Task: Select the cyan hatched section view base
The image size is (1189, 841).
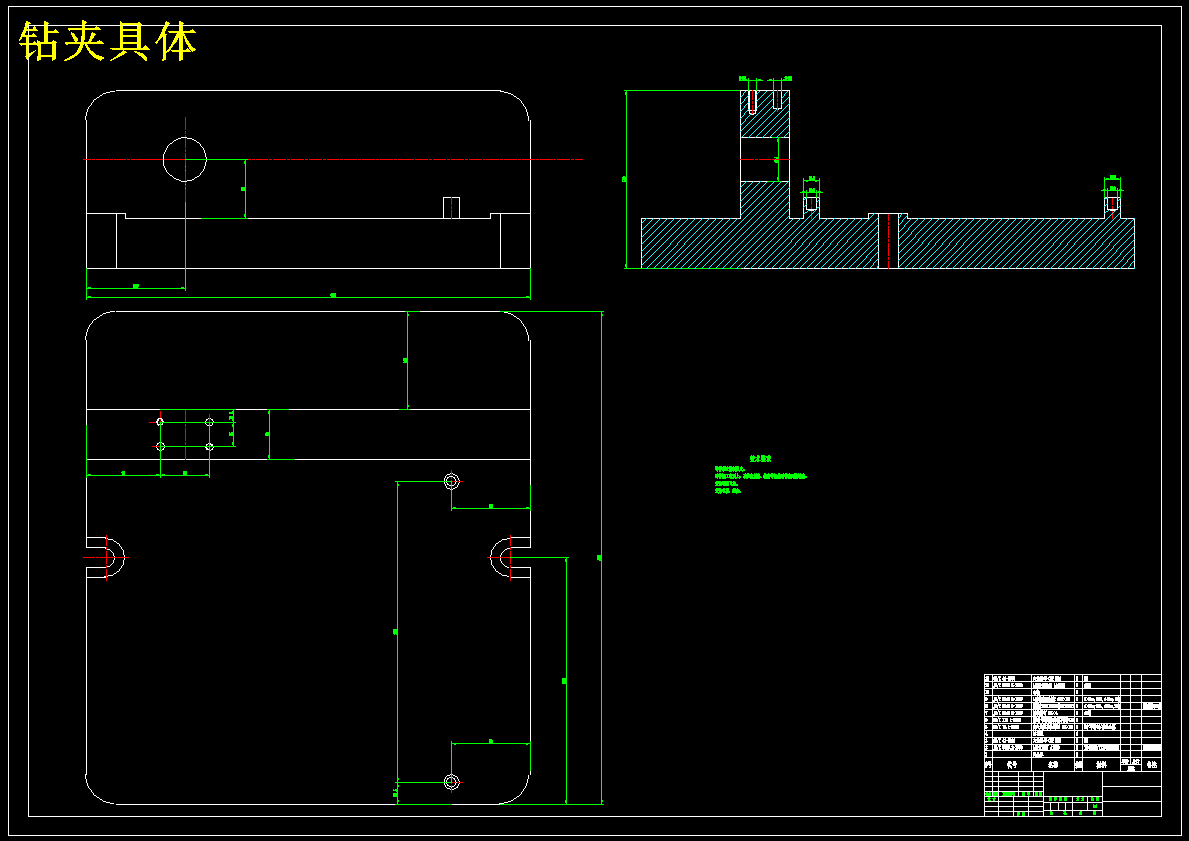Action: pos(888,243)
